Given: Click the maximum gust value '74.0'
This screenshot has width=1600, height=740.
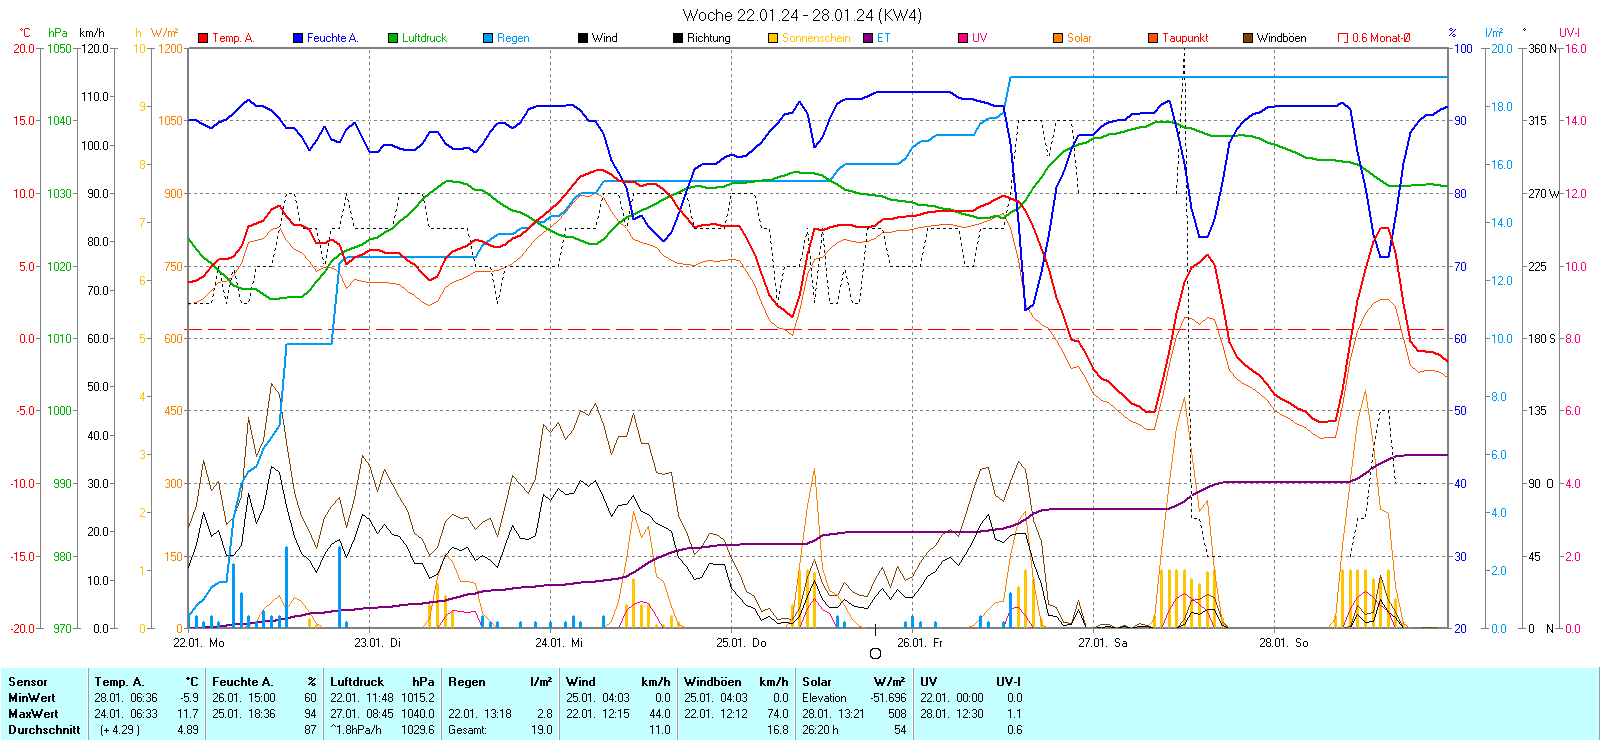Looking at the screenshot, I should (778, 714).
